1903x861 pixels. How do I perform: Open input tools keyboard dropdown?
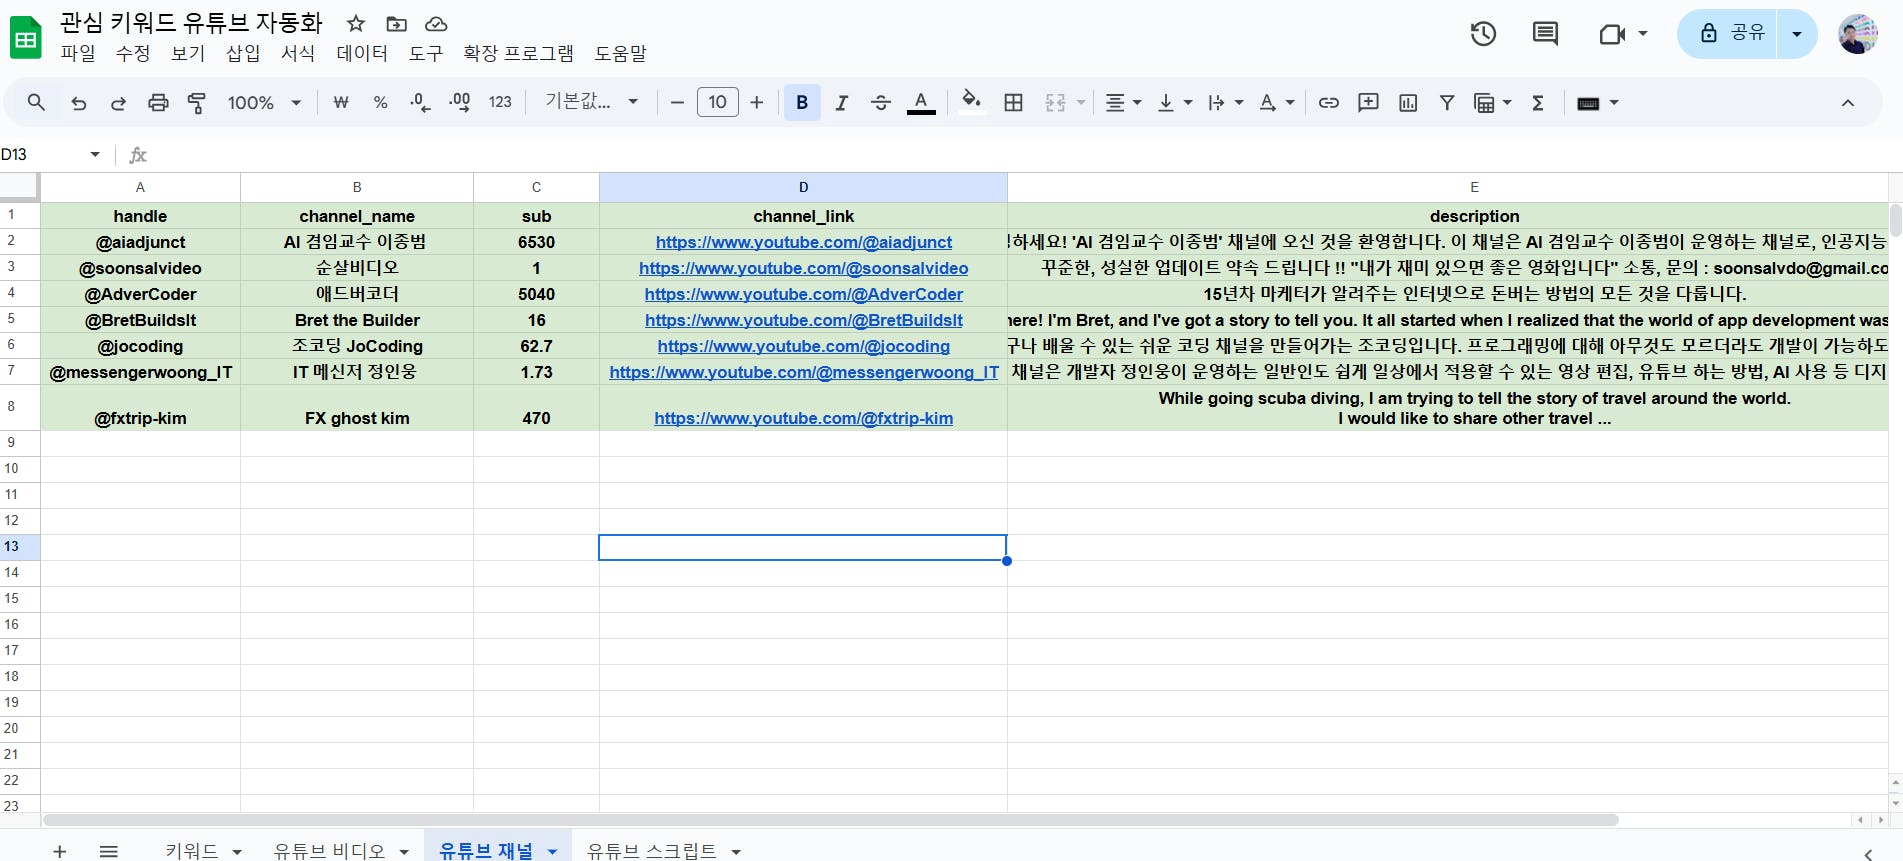(x=1597, y=102)
